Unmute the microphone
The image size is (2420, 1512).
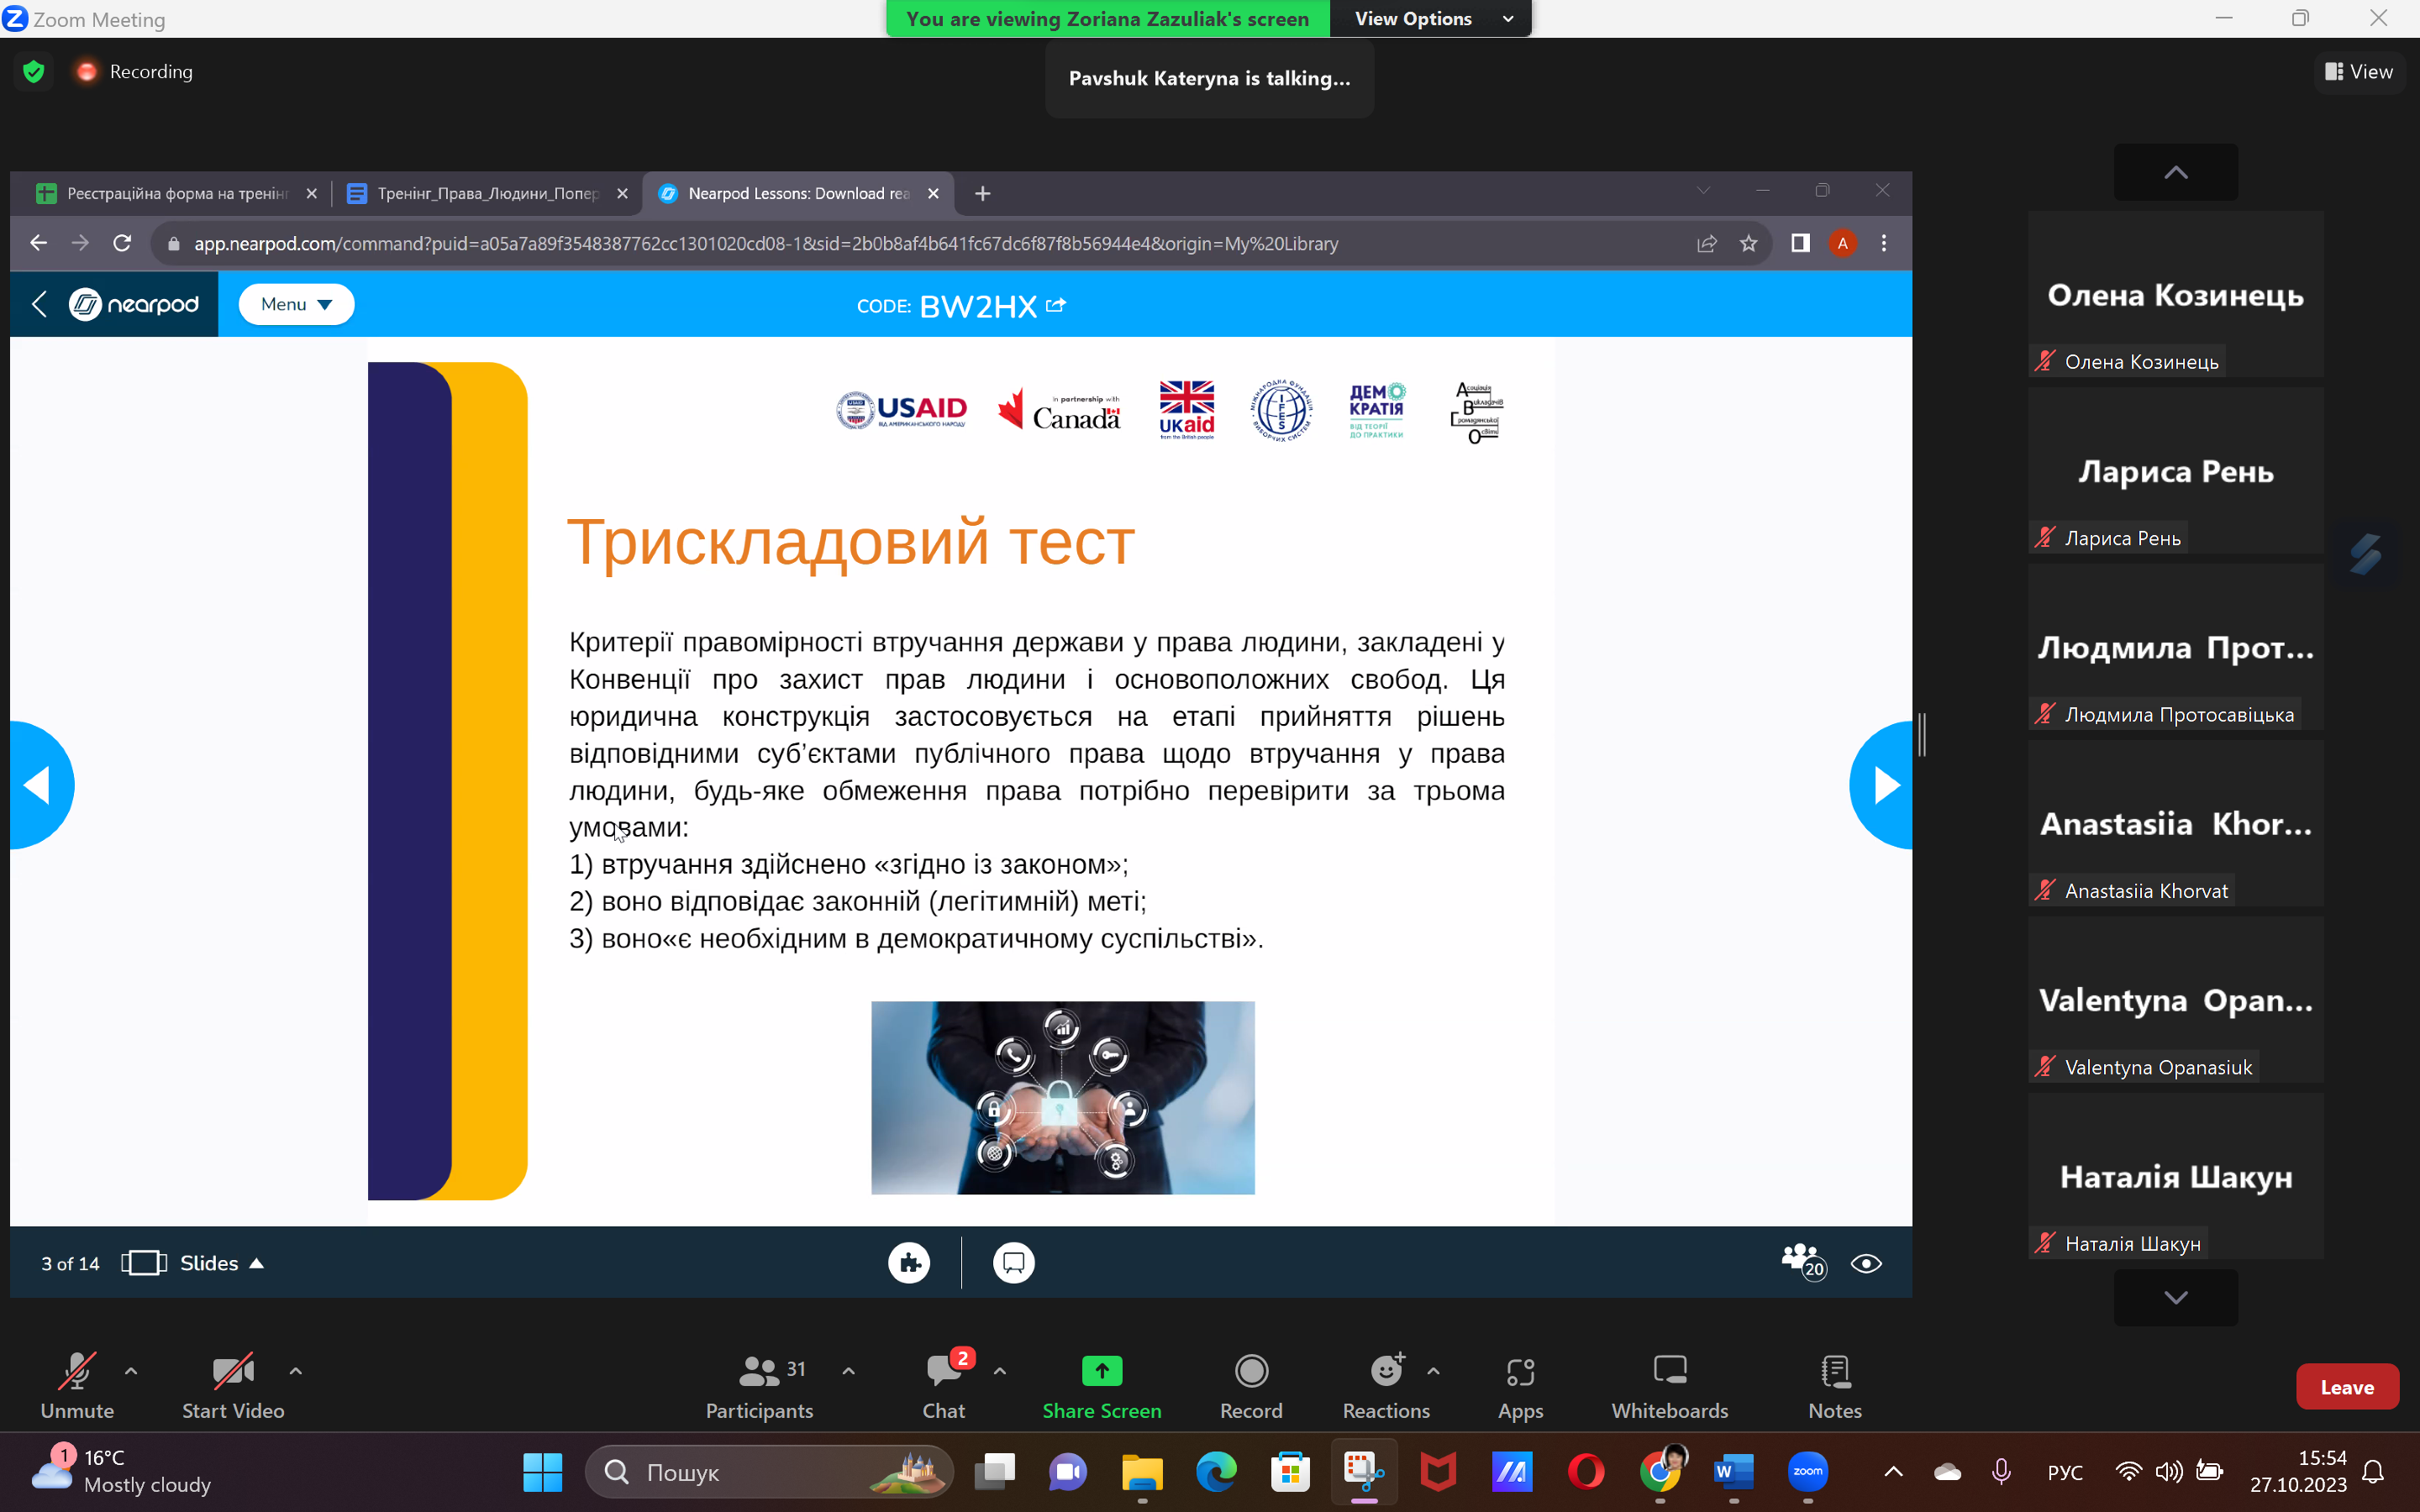pyautogui.click(x=77, y=1371)
